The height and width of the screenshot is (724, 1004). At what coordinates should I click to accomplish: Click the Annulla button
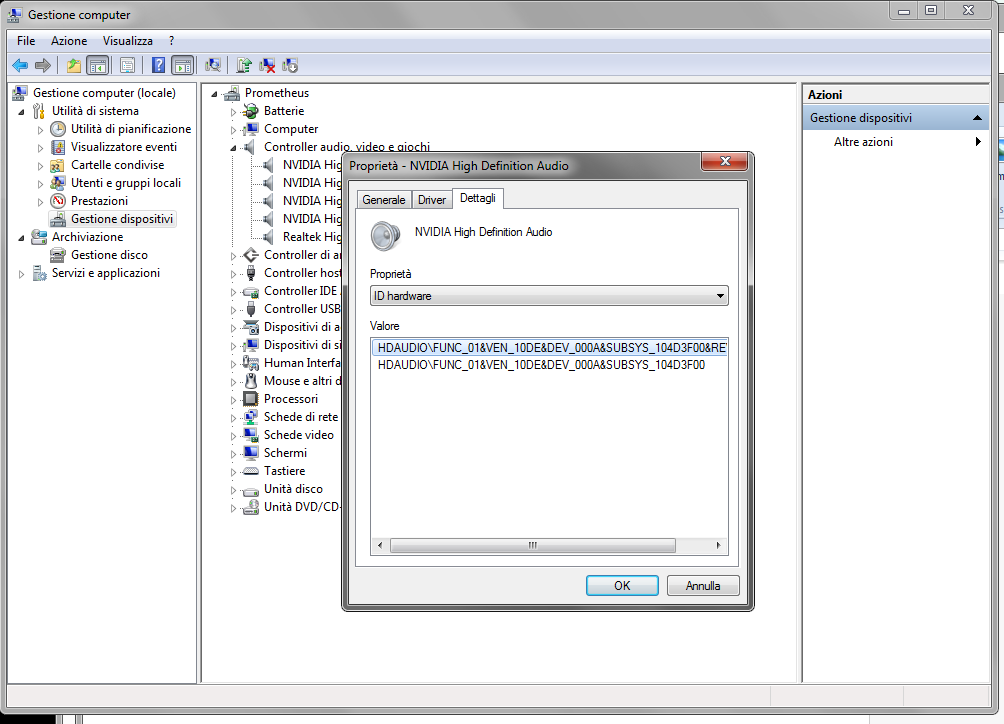pos(703,586)
